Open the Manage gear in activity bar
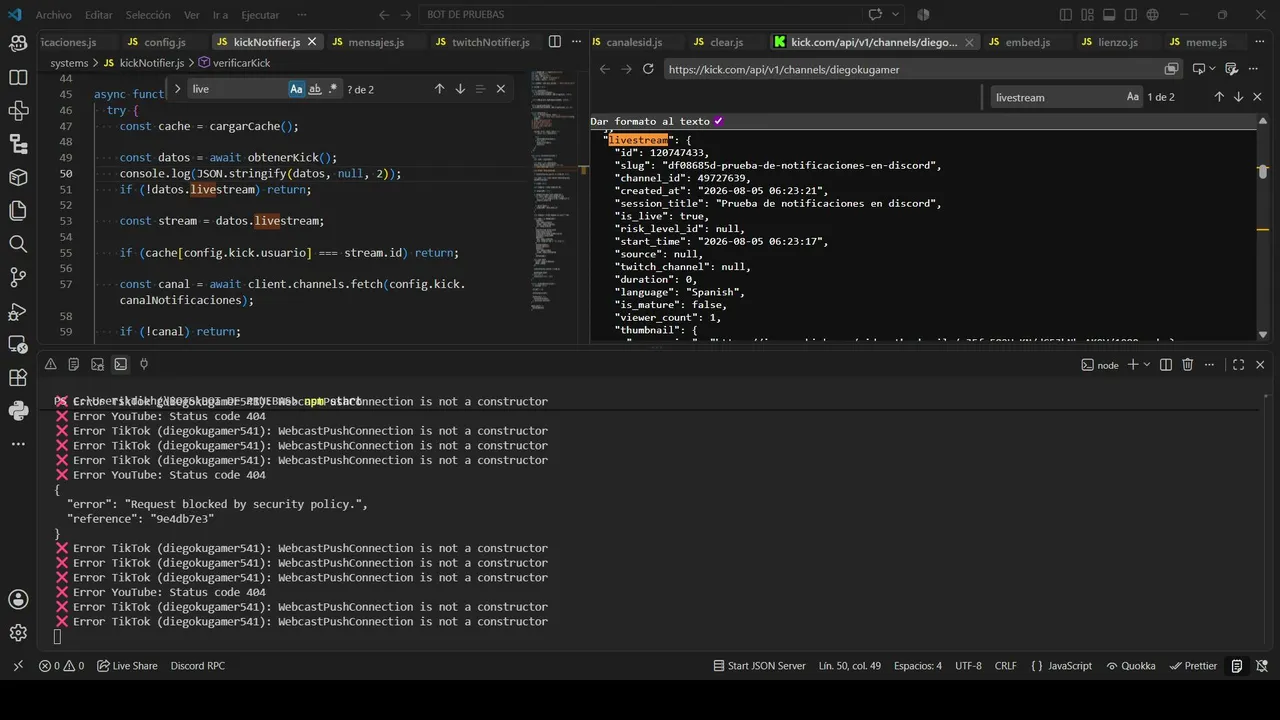This screenshot has height=720, width=1280. click(x=18, y=633)
